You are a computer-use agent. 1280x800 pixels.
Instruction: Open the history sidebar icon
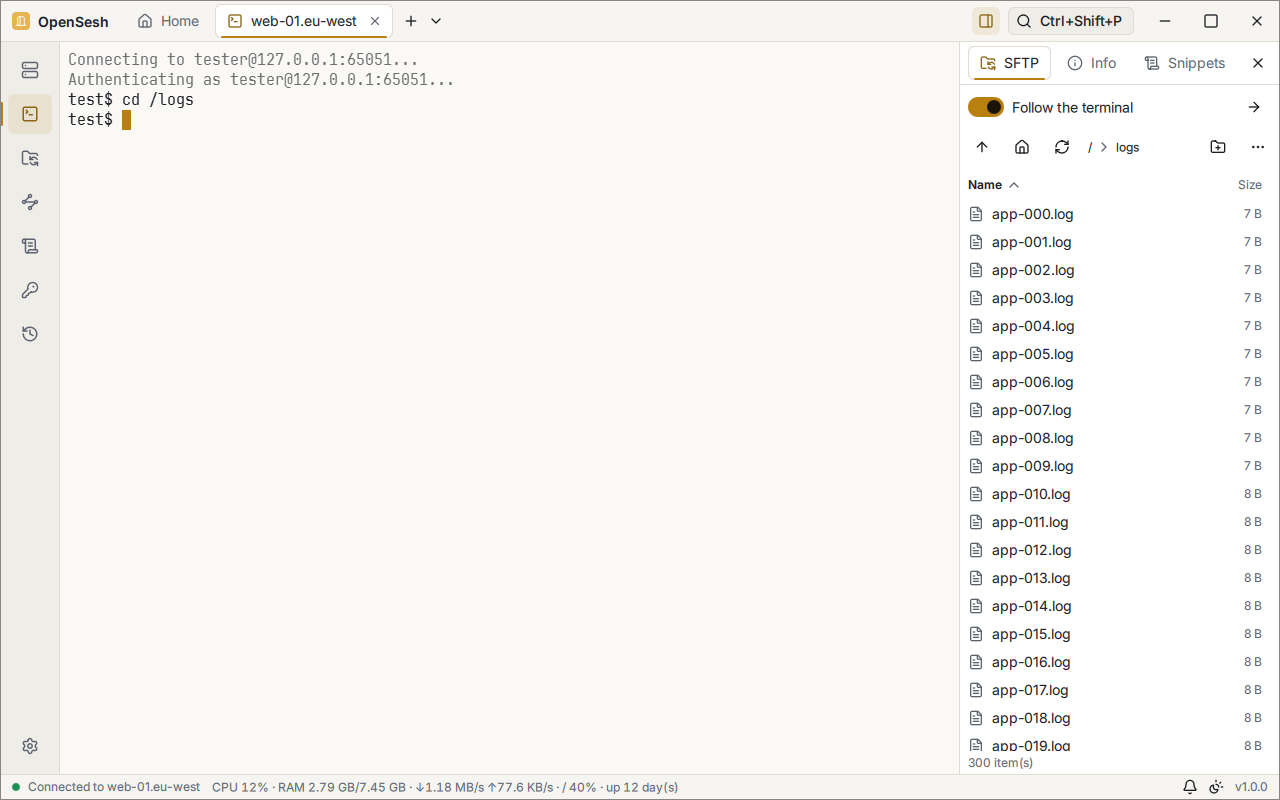point(30,334)
